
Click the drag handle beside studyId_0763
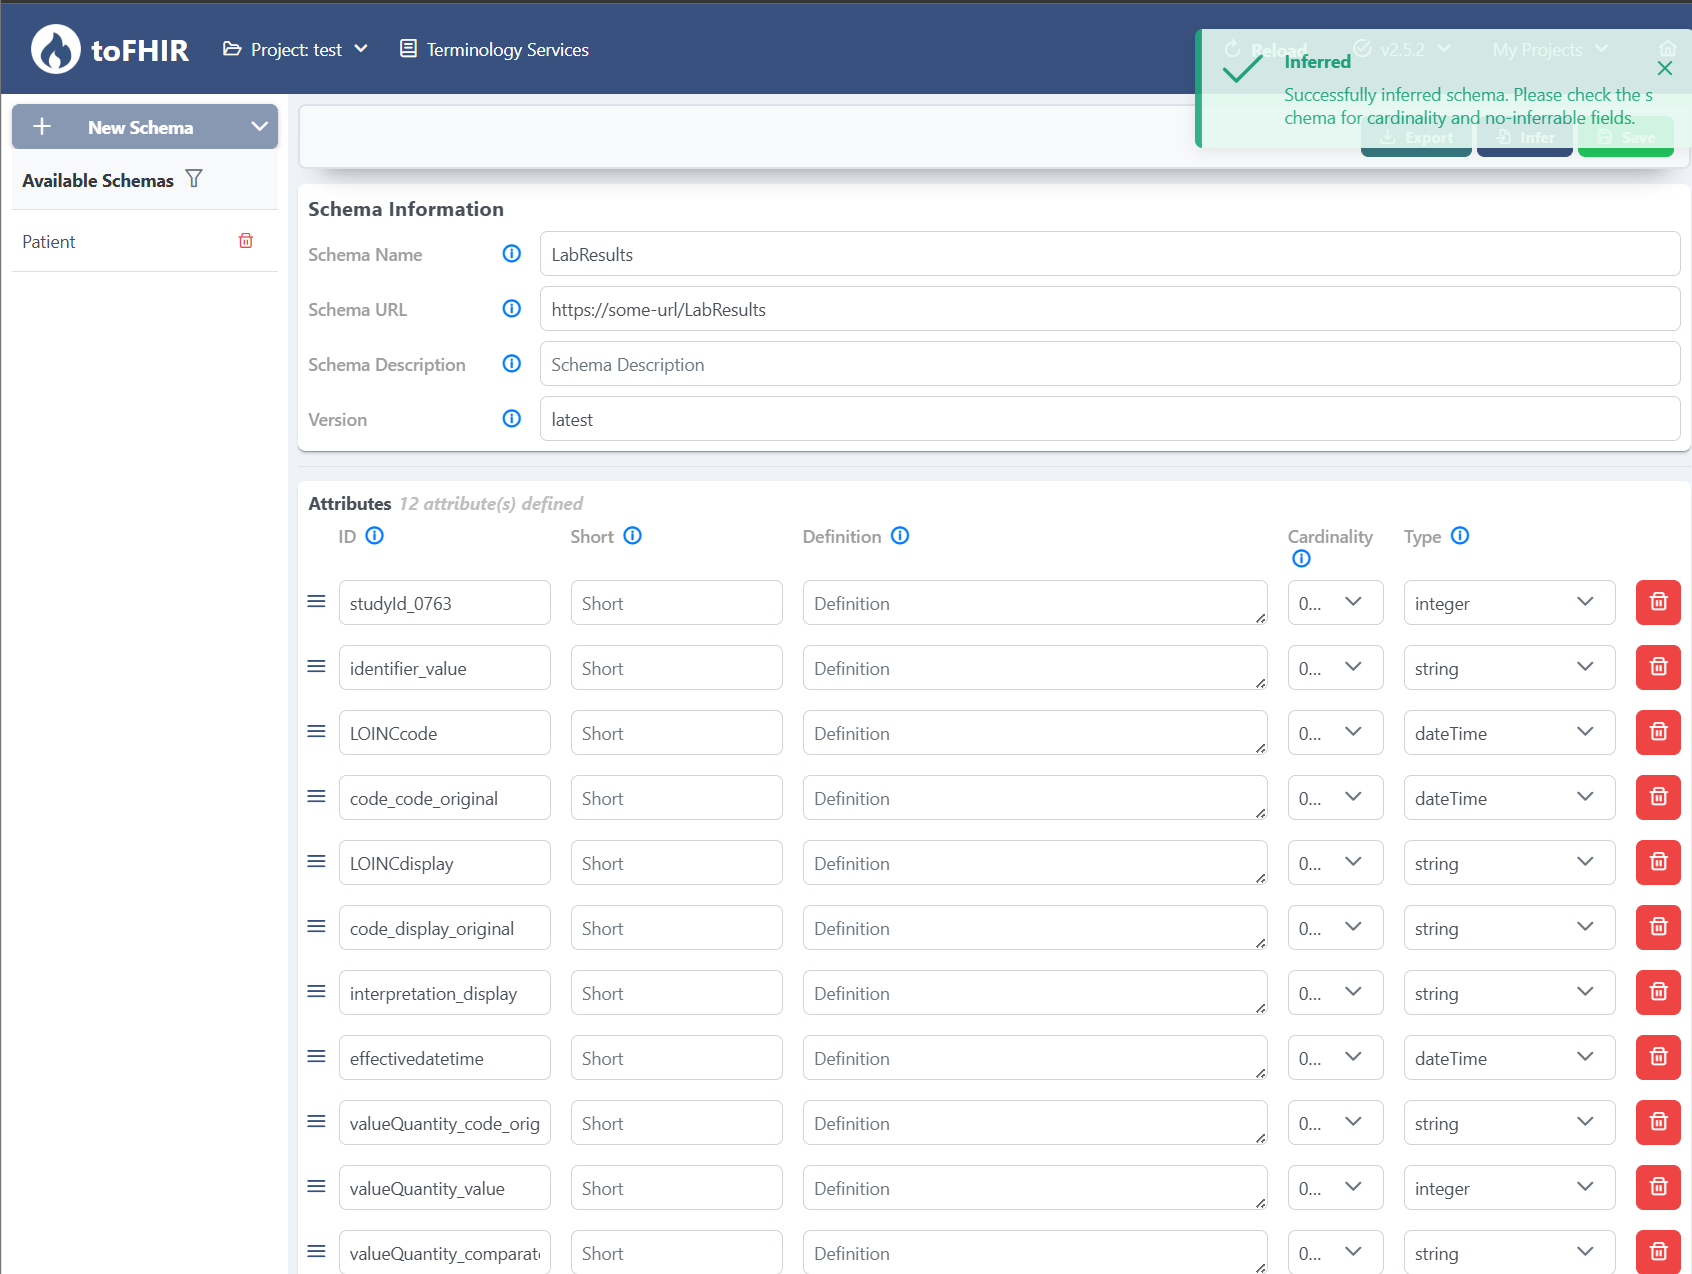(316, 601)
